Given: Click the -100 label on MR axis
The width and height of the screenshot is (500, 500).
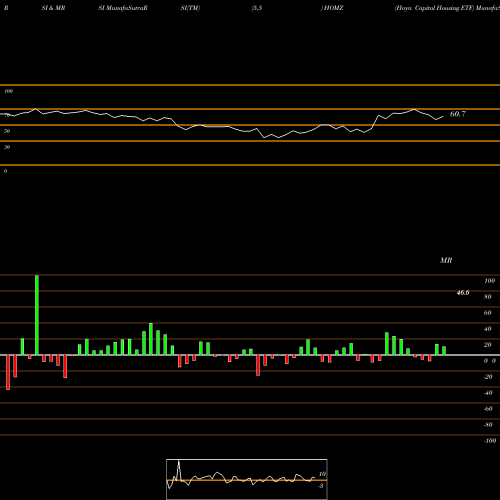Looking at the screenshot, I should tap(490, 441).
